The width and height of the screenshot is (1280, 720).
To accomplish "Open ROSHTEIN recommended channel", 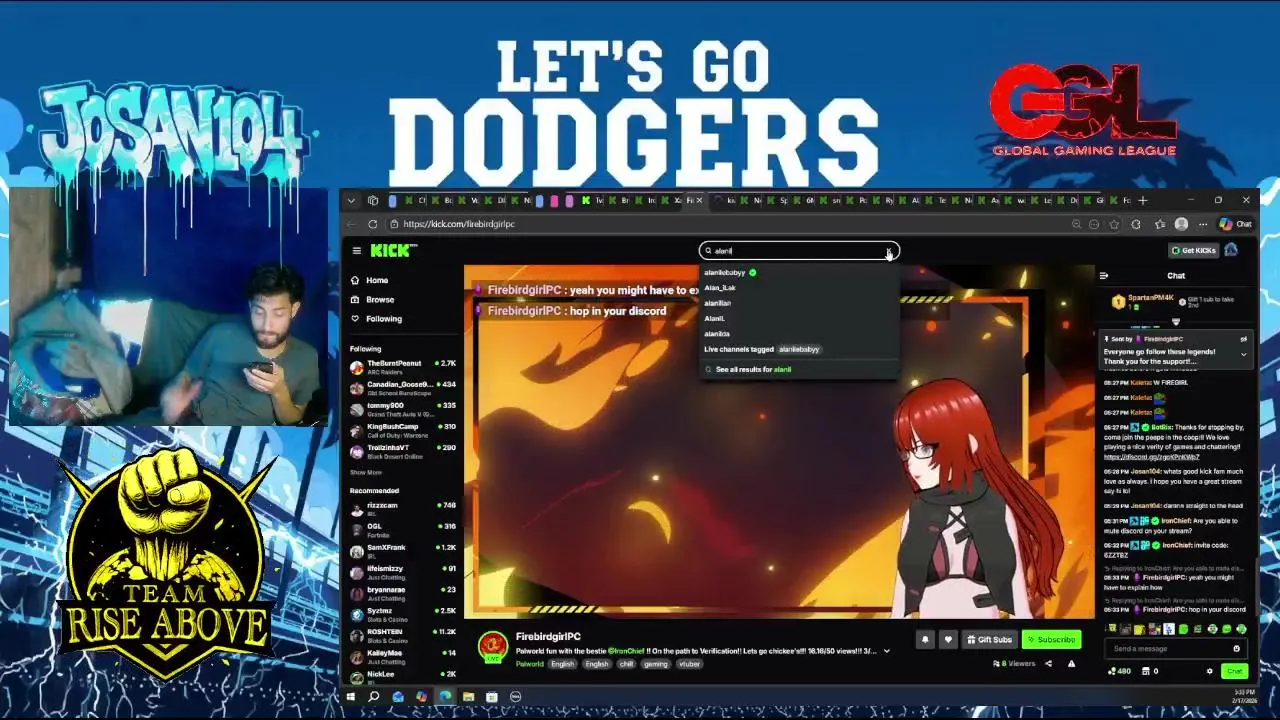I will [x=403, y=635].
